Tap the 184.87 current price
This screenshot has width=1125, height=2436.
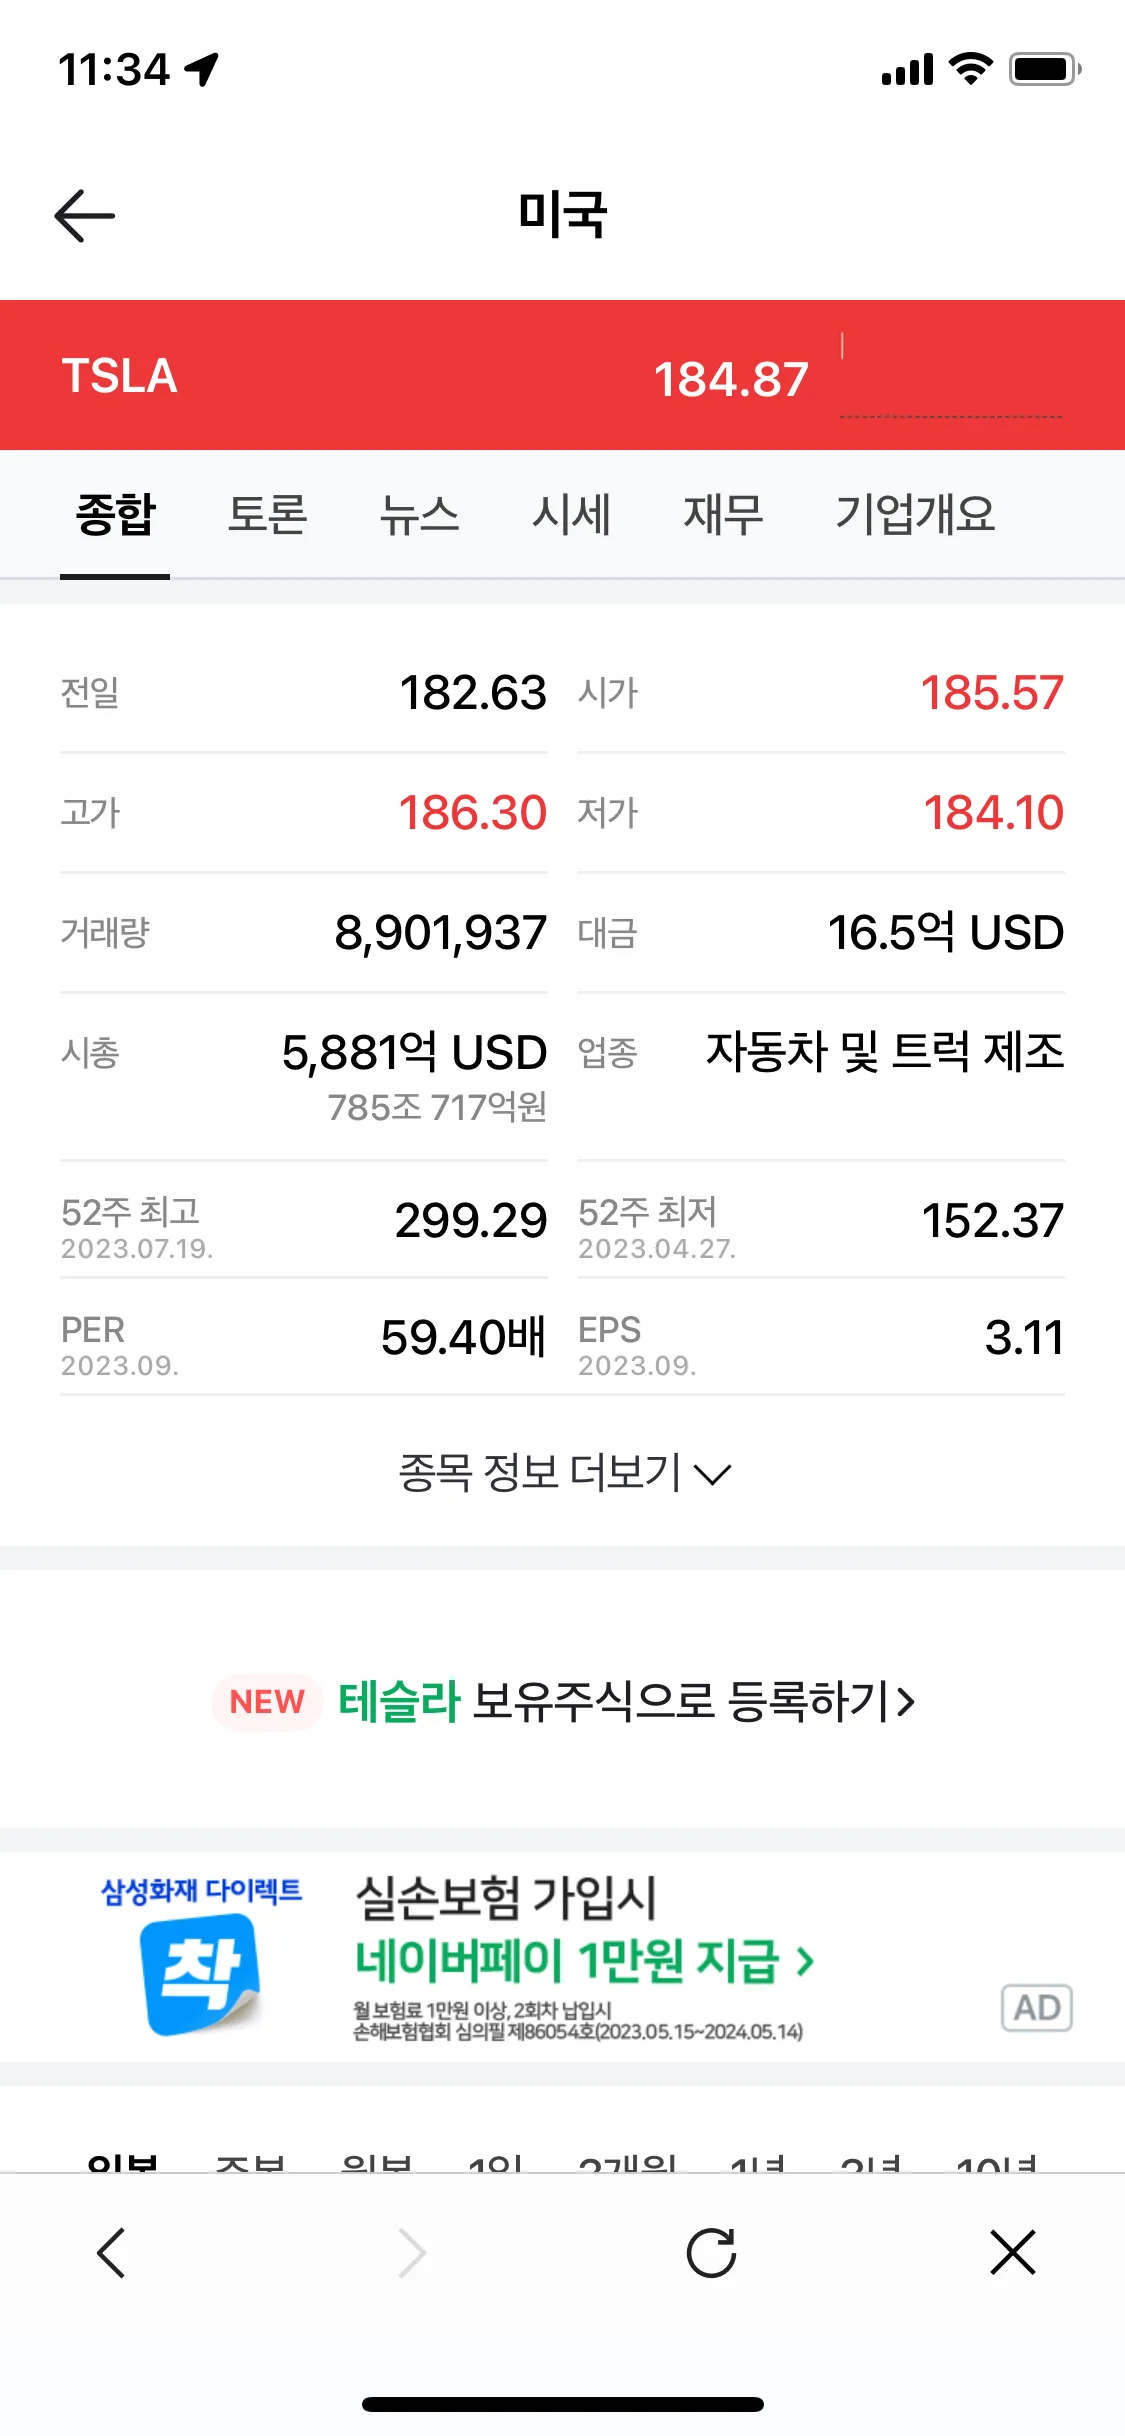coord(731,379)
